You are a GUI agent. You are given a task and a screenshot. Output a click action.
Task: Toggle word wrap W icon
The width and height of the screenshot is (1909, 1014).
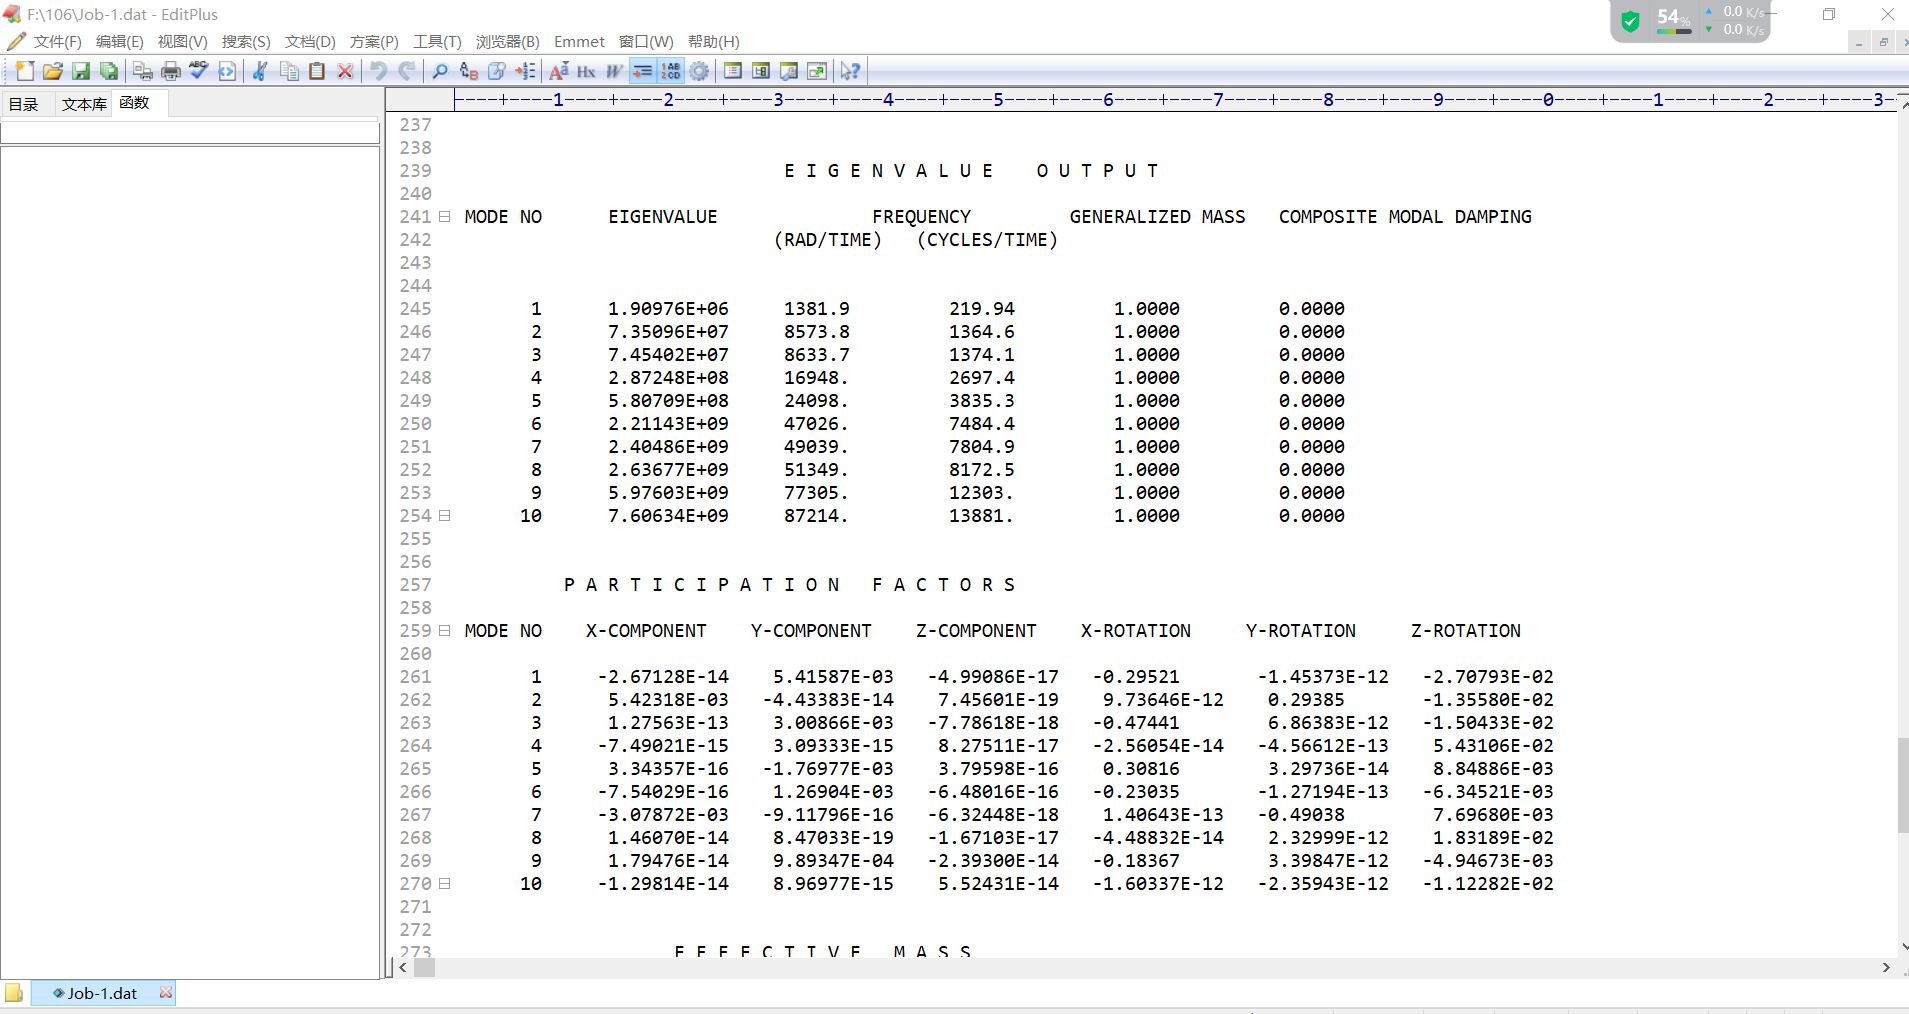coord(614,71)
